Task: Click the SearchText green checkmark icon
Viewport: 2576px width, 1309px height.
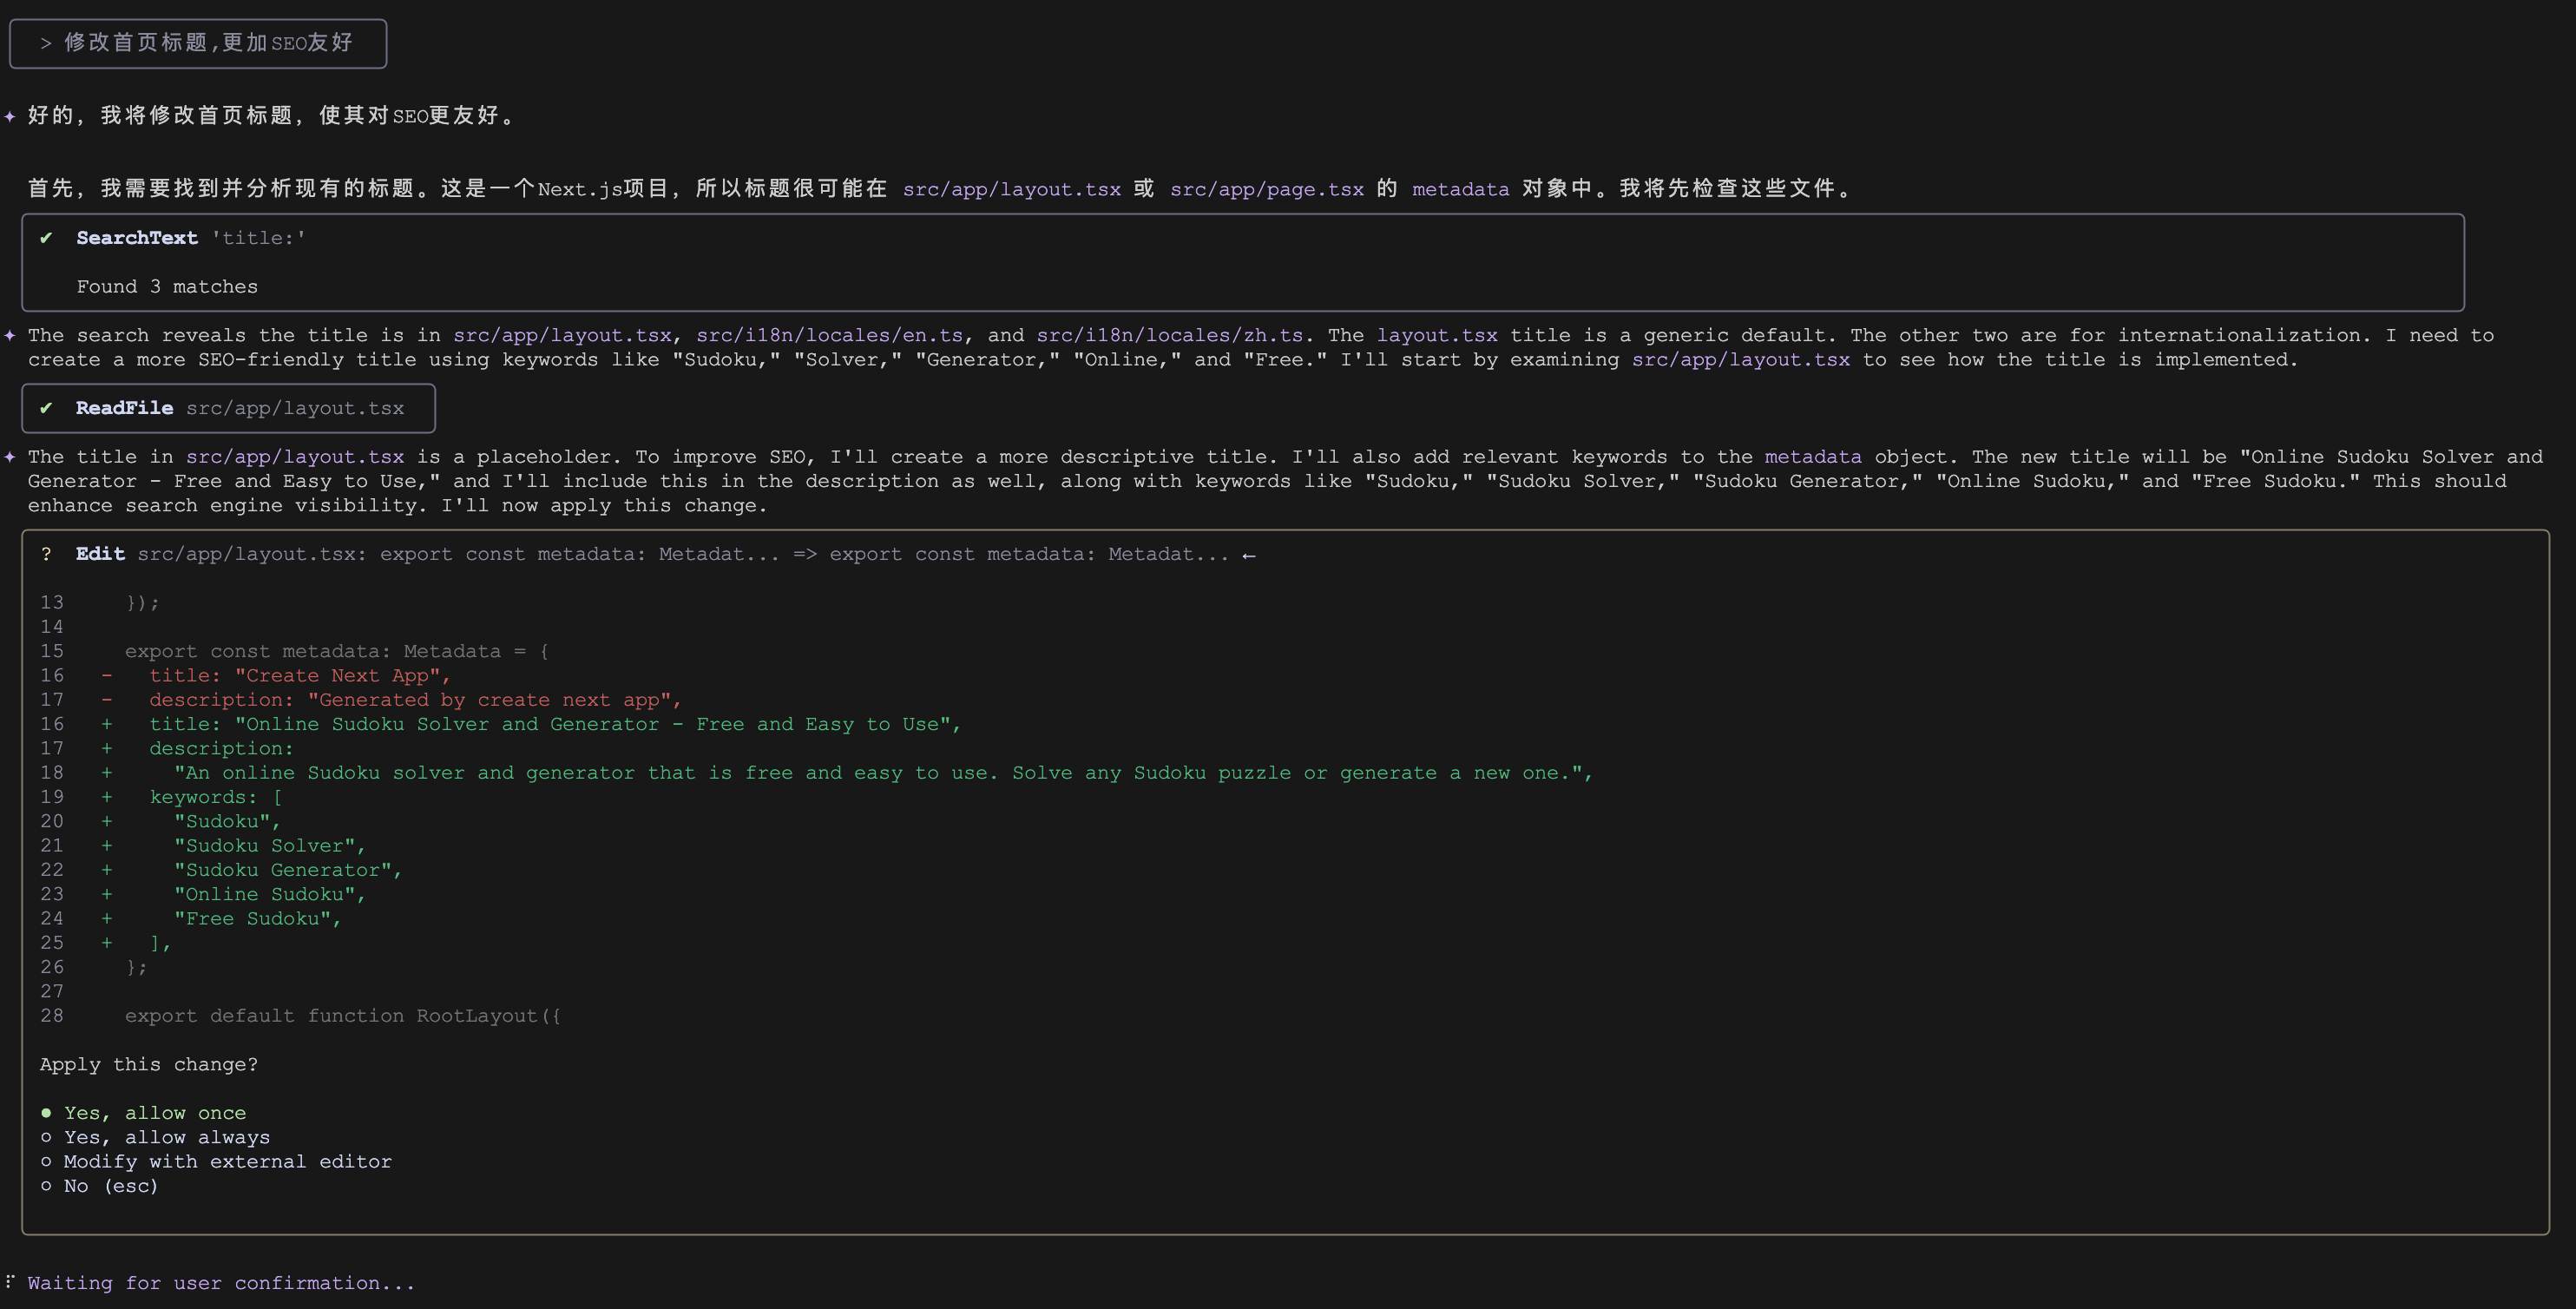Action: (x=46, y=238)
